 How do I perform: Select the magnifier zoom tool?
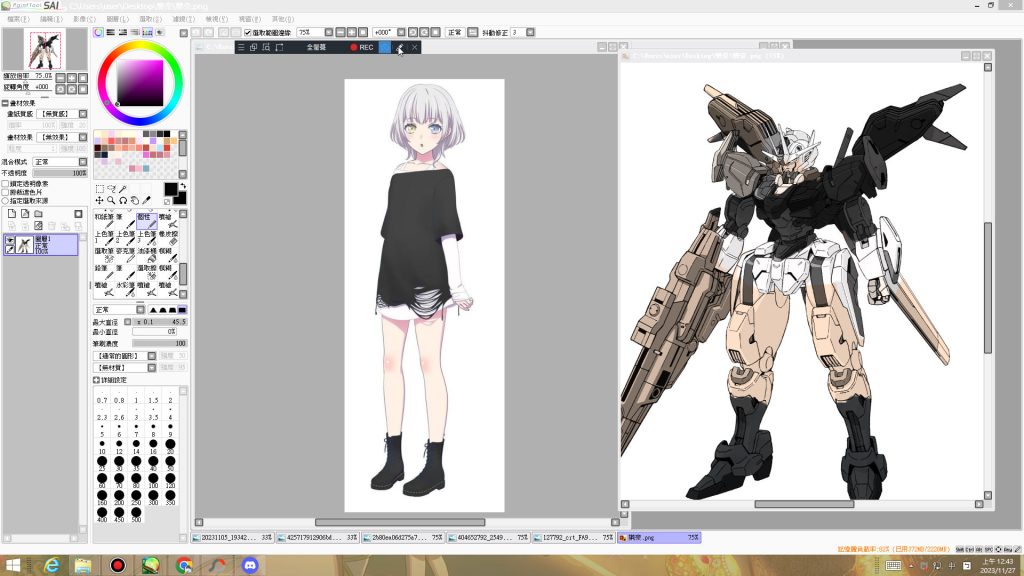111,200
